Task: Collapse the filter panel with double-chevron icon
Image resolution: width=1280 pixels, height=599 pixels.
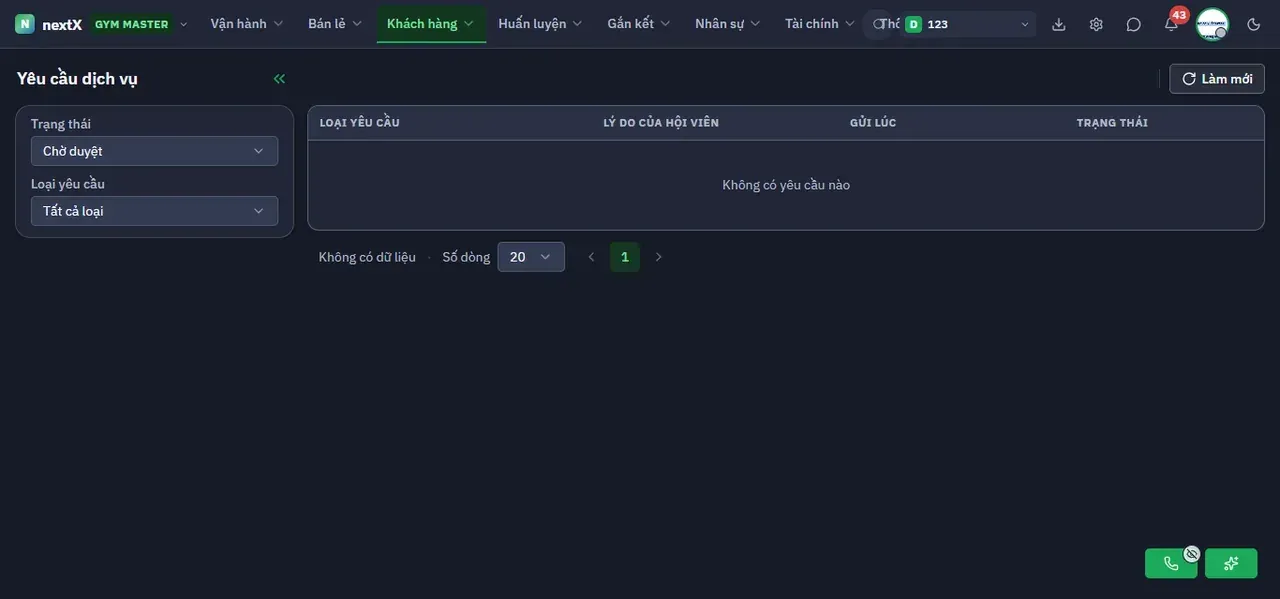Action: coord(279,79)
